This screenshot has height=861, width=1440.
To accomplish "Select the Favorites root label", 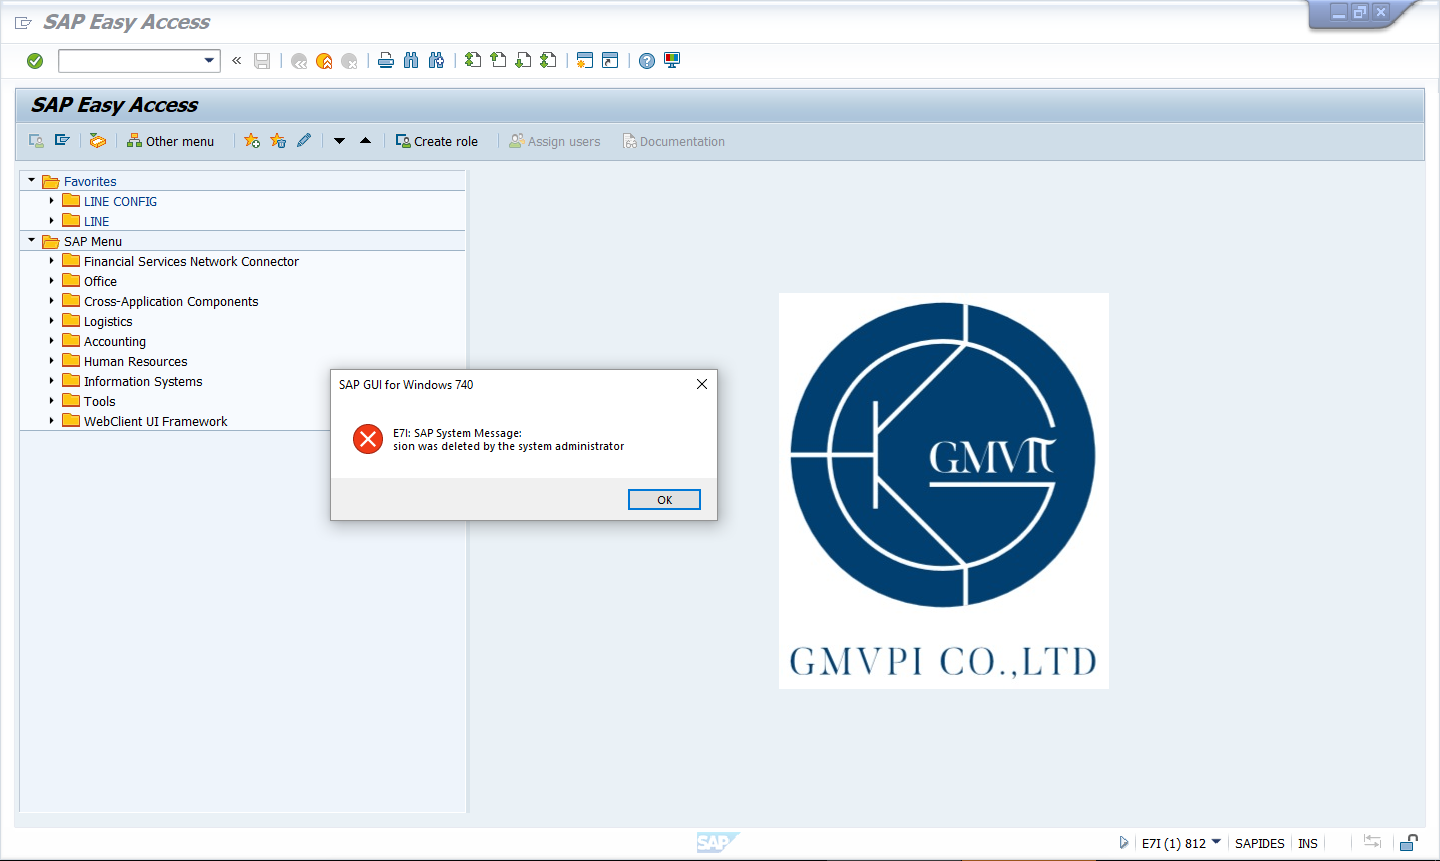I will click(x=90, y=182).
